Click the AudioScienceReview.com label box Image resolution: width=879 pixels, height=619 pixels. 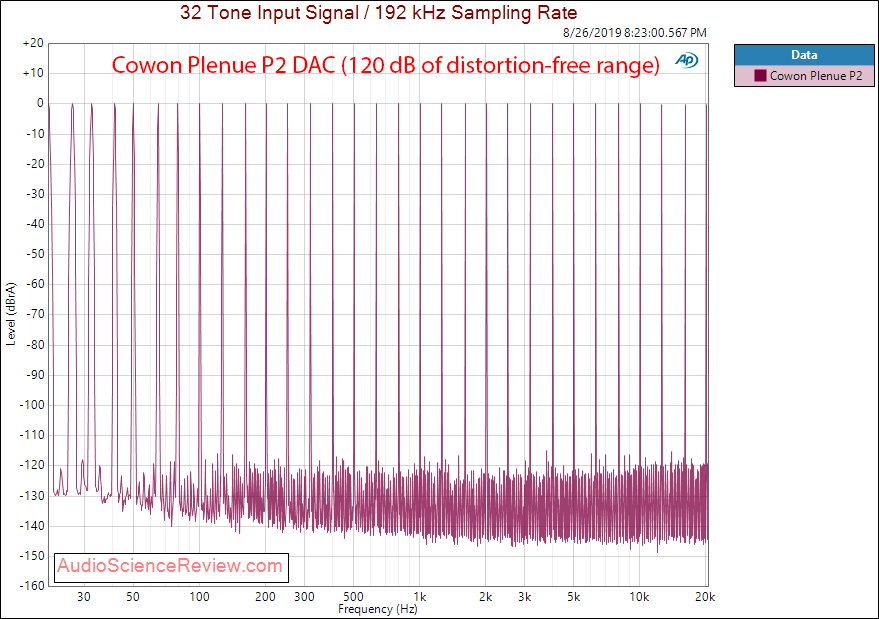[x=172, y=567]
